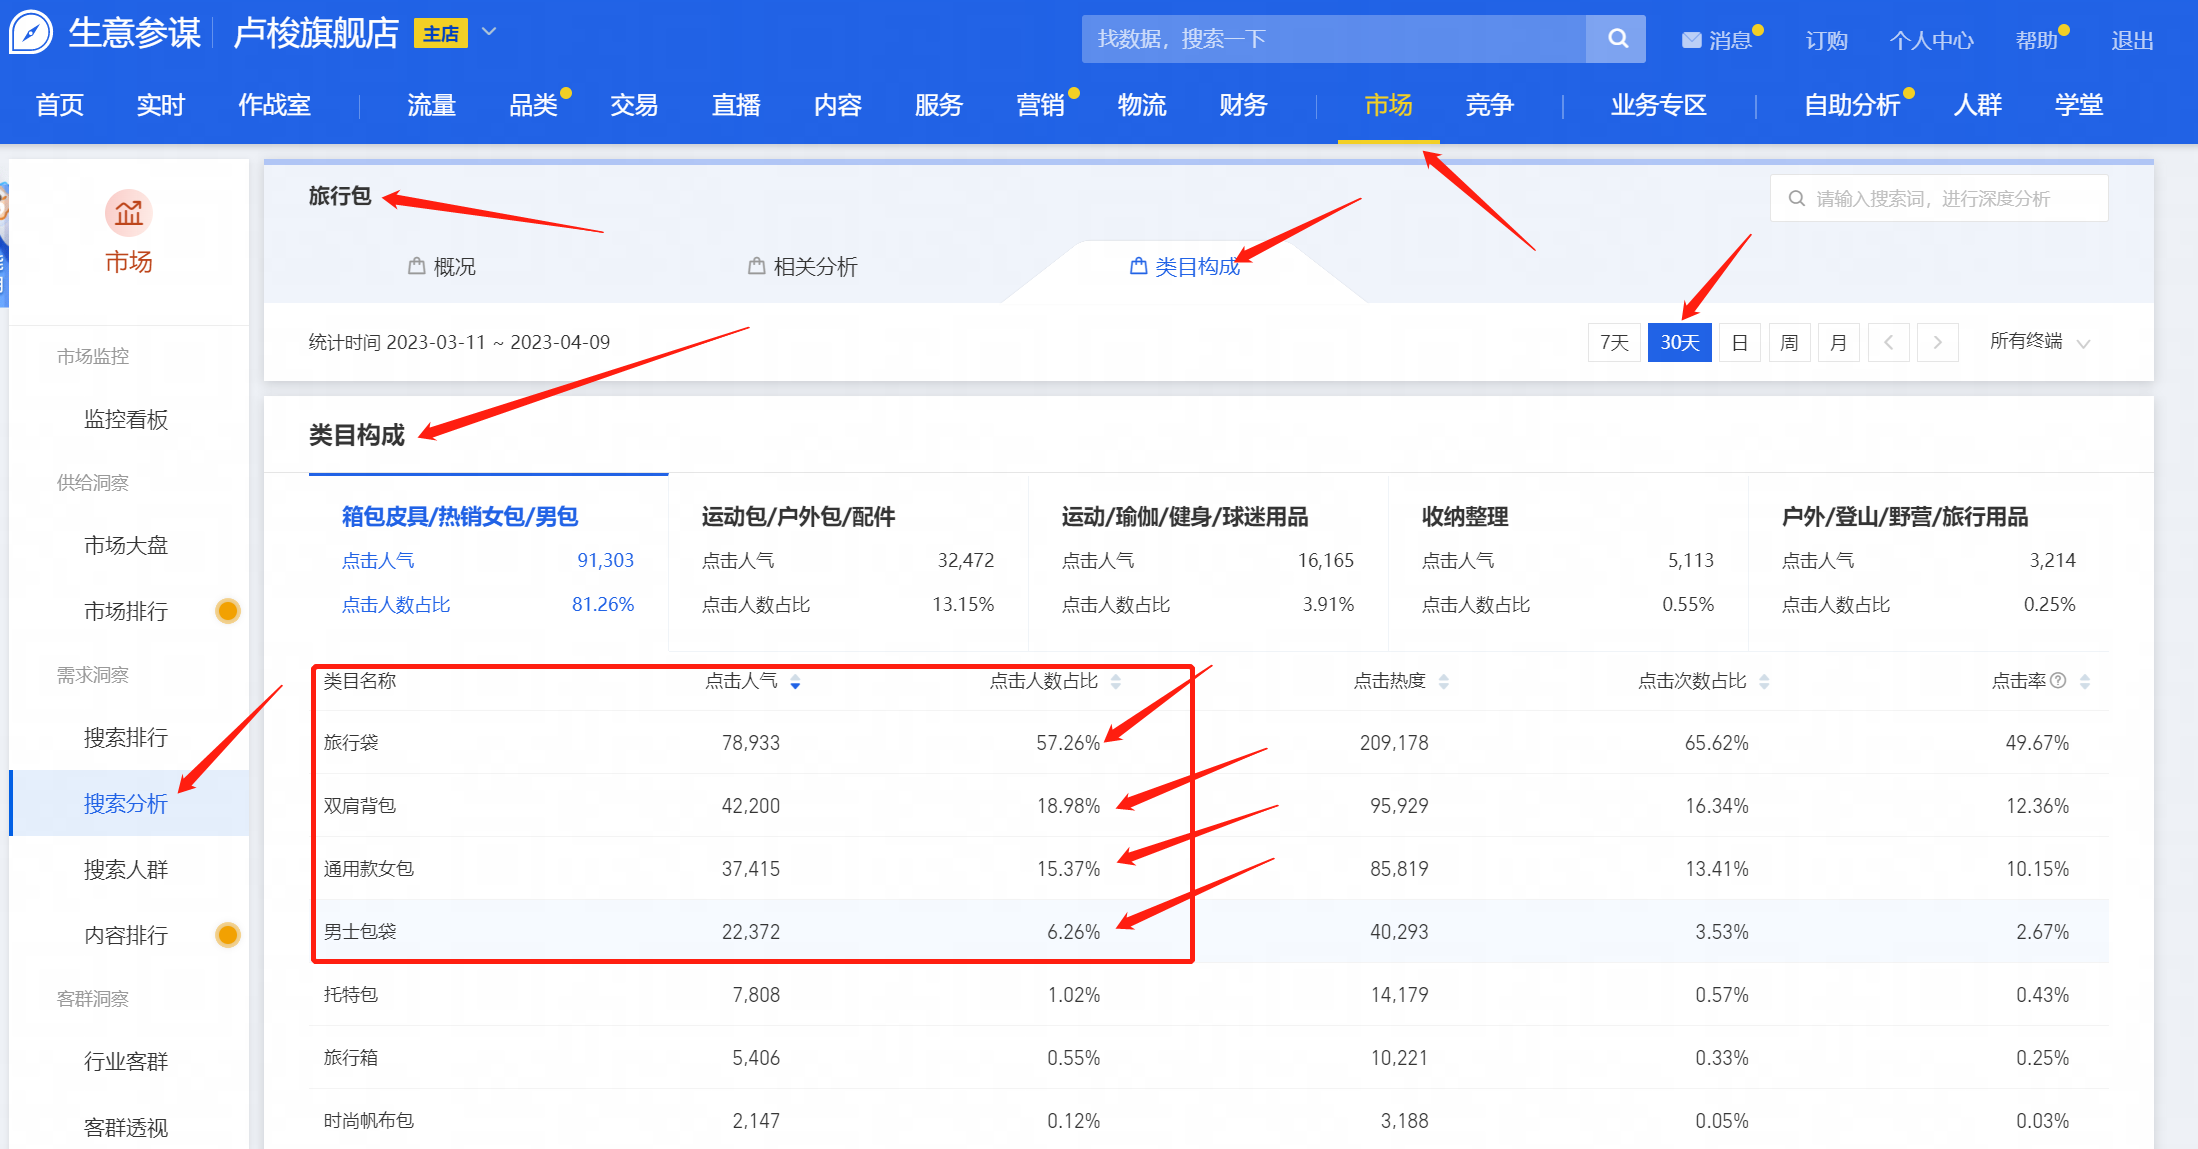The image size is (2198, 1149).
Task: Expand the 所有终端 terminal dropdown
Action: pos(2039,342)
